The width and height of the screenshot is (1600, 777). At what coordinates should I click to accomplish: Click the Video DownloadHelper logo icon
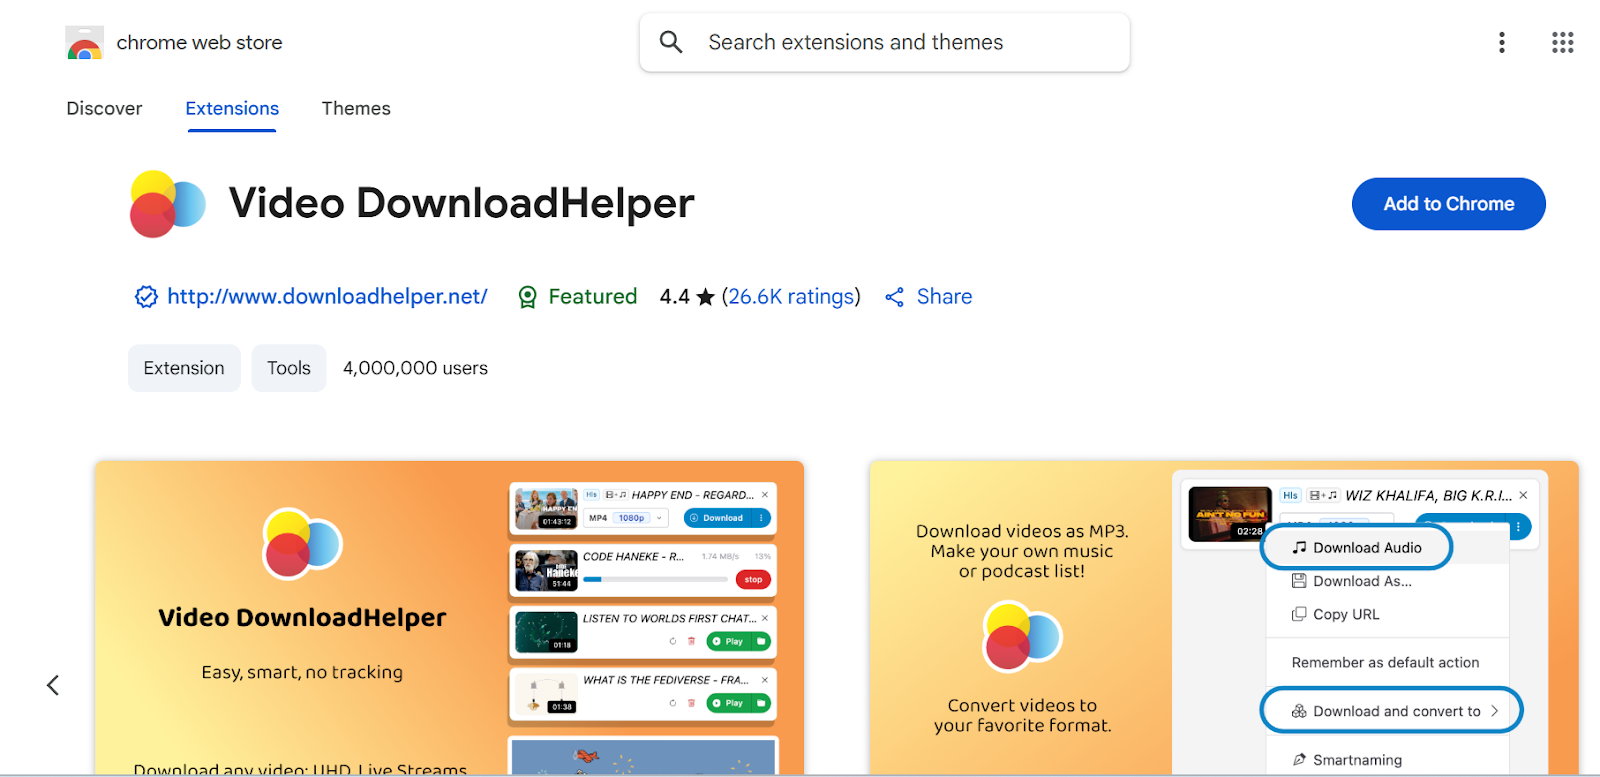167,204
